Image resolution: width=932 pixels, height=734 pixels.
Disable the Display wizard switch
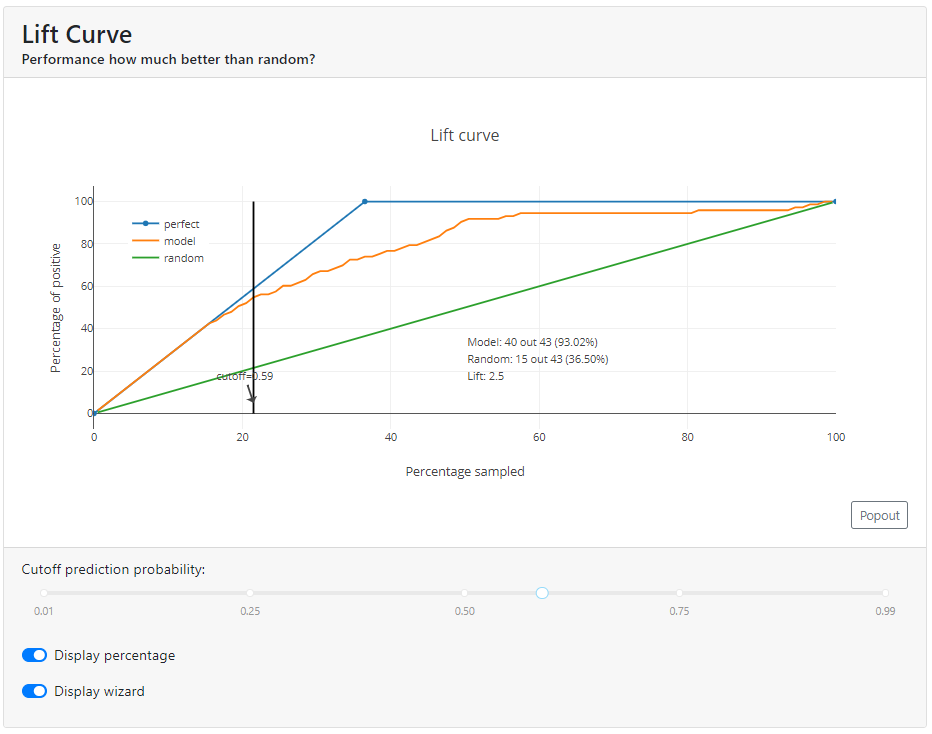tap(35, 691)
